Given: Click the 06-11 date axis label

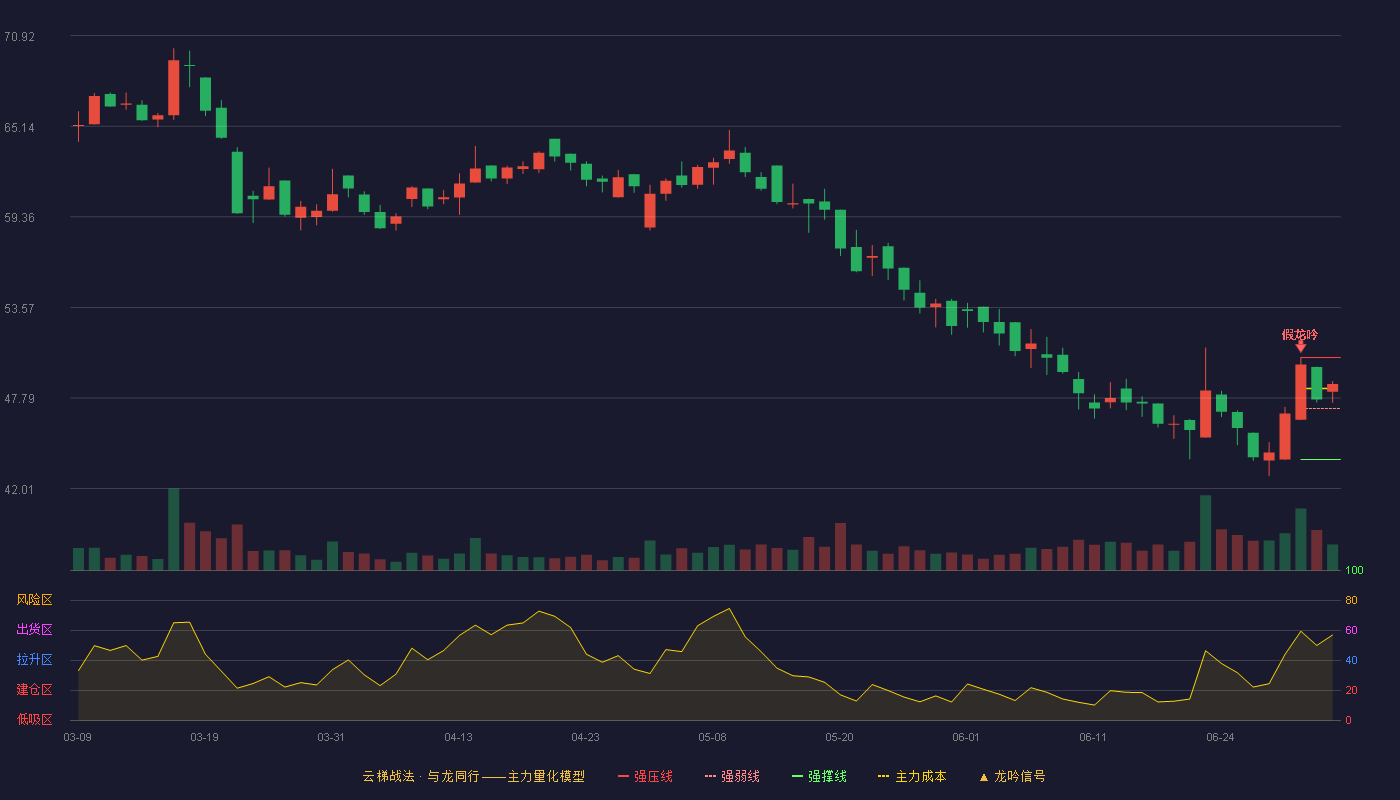Looking at the screenshot, I should [x=1093, y=737].
